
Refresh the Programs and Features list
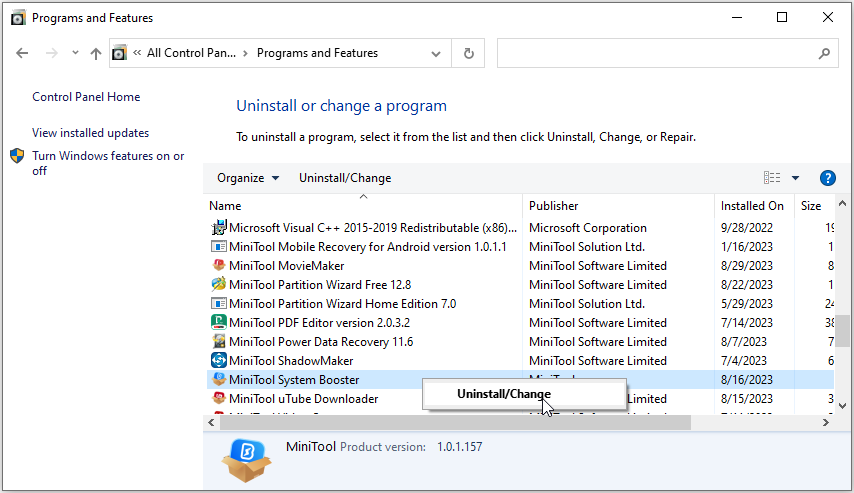point(468,53)
